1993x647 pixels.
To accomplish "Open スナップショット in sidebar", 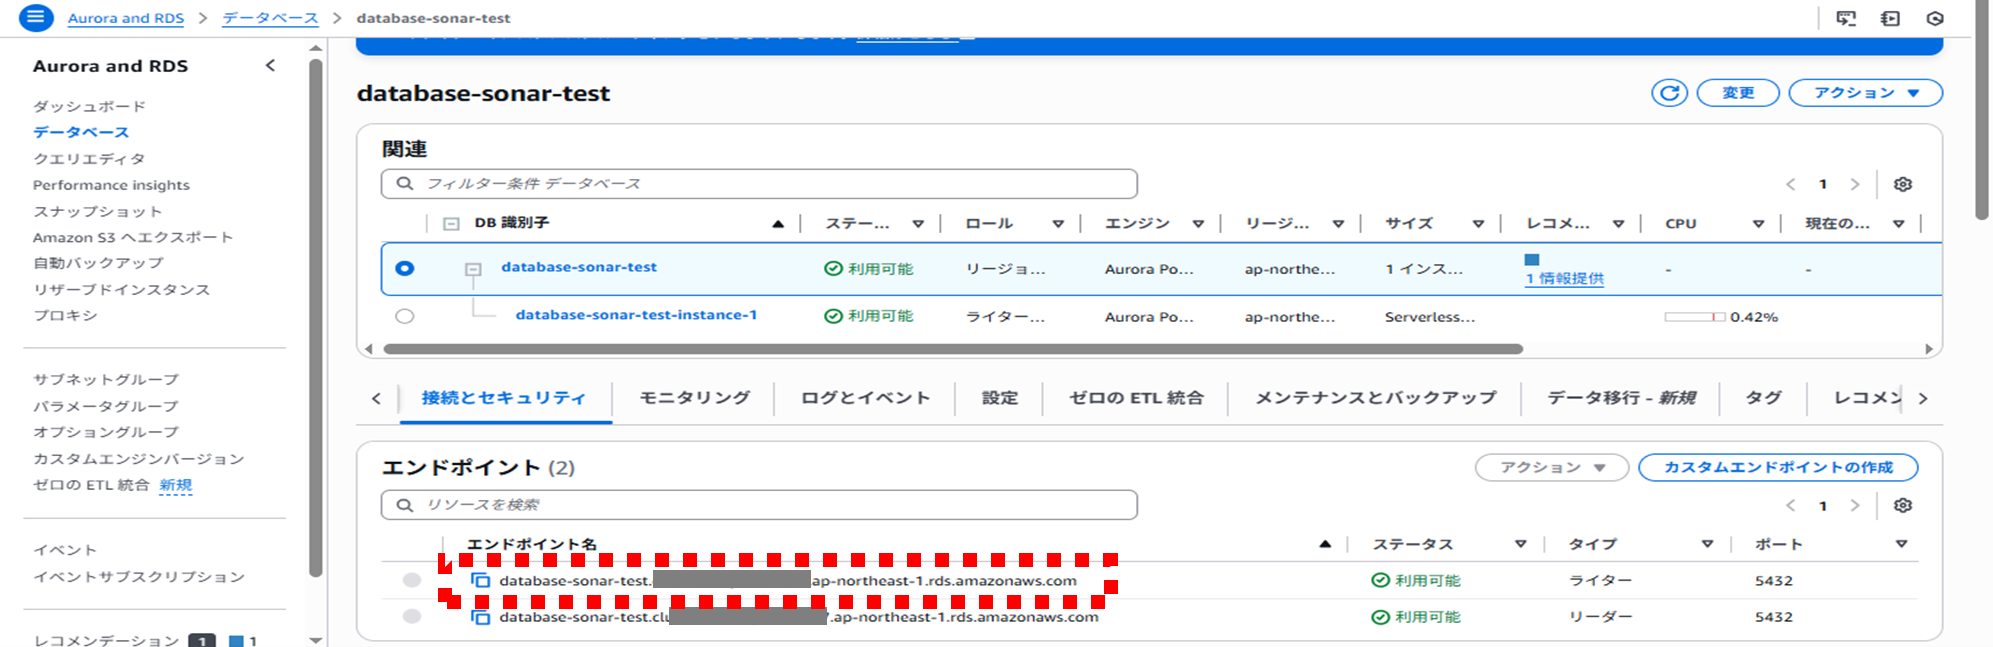I will coord(97,211).
